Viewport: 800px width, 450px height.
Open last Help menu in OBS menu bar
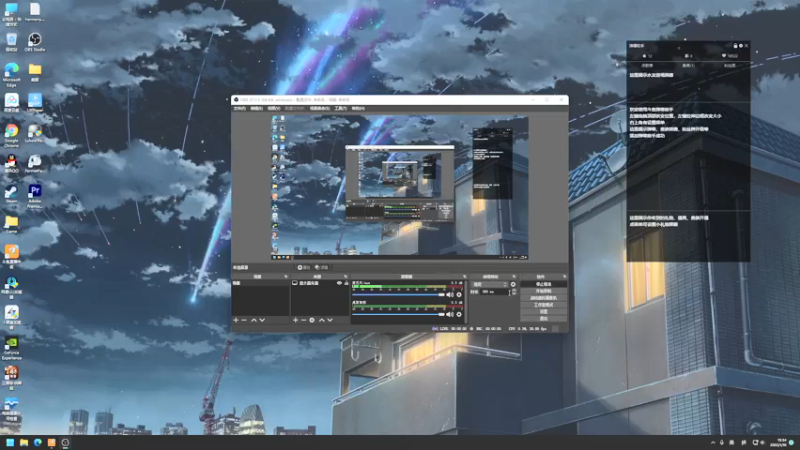coord(358,108)
